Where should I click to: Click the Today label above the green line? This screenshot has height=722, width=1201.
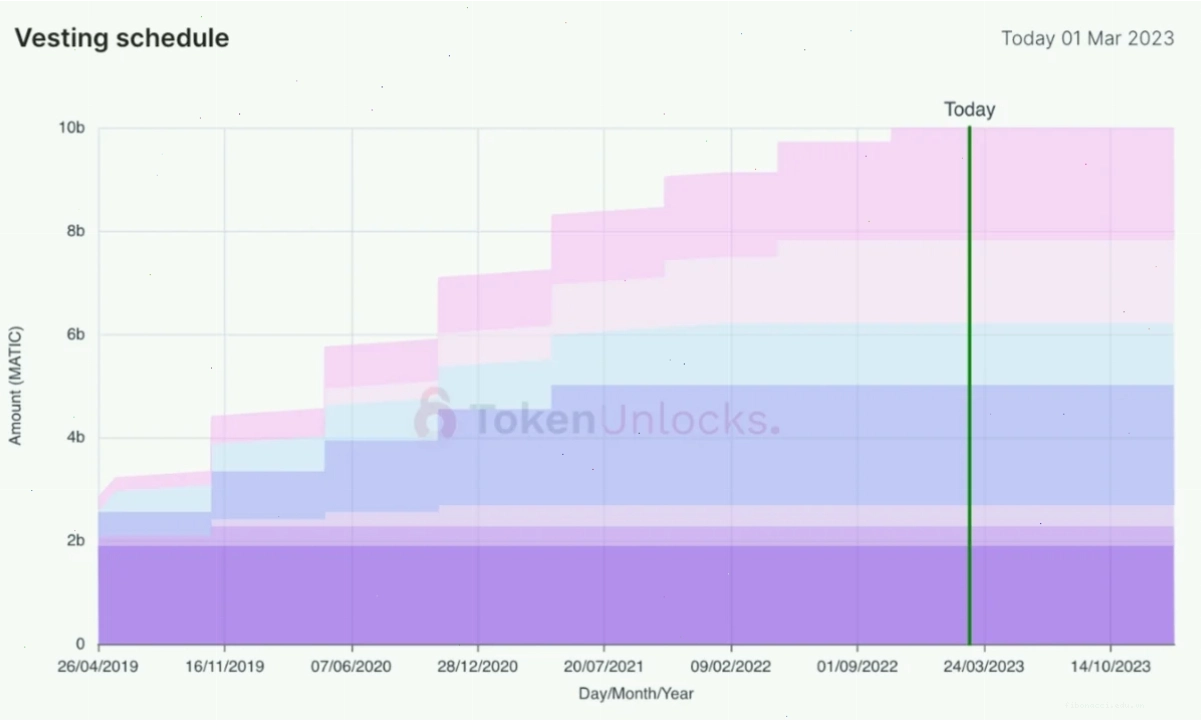click(x=970, y=110)
